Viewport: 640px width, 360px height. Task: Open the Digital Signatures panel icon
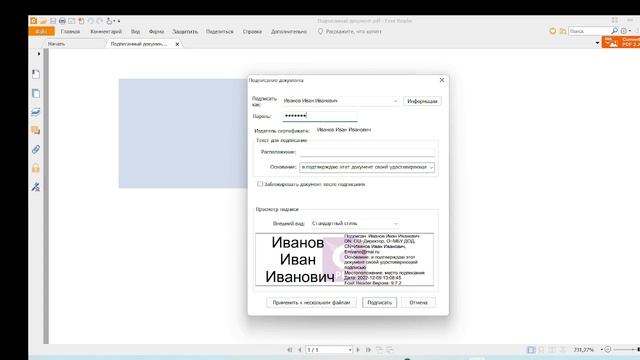[36, 187]
